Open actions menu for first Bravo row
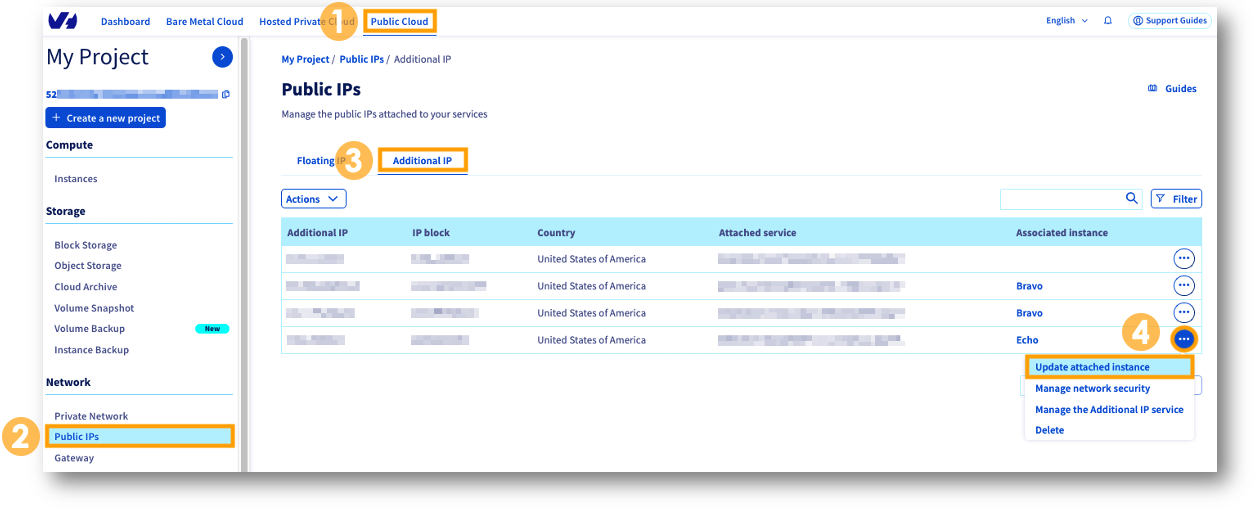This screenshot has height=514, width=1260. pos(1184,285)
